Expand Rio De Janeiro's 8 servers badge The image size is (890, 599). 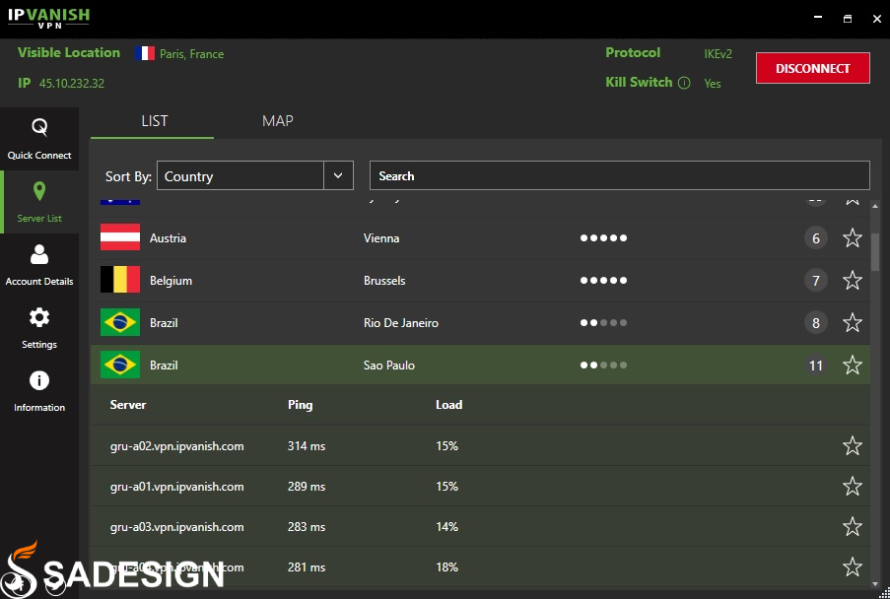(x=816, y=322)
